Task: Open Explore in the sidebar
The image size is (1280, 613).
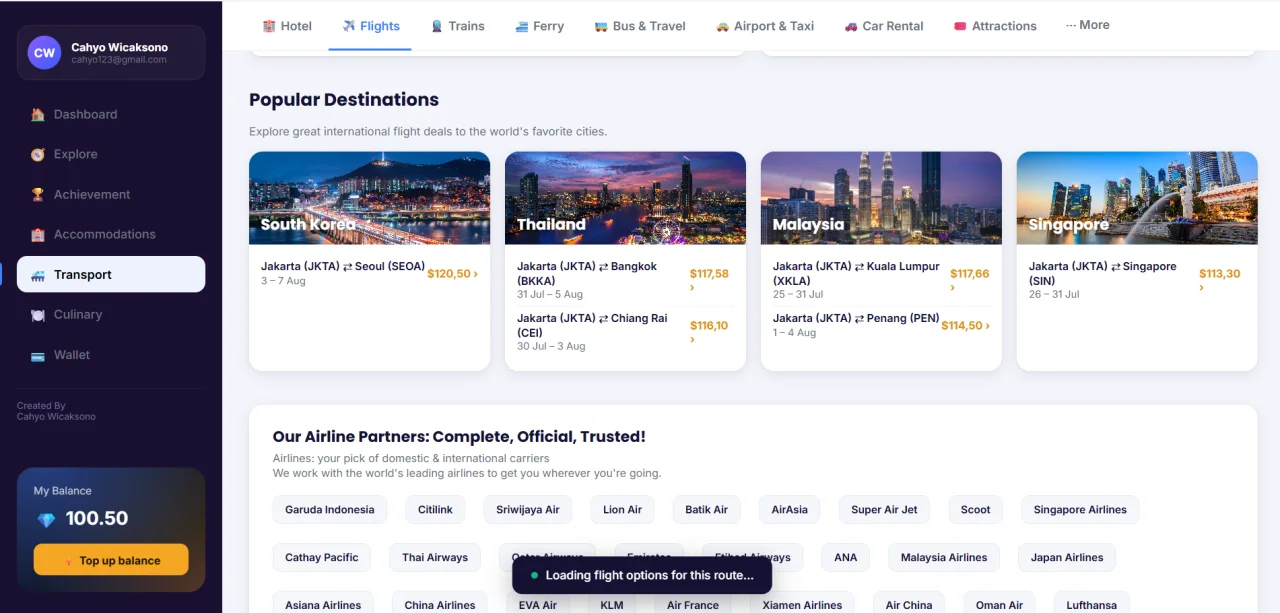Action: [111, 154]
